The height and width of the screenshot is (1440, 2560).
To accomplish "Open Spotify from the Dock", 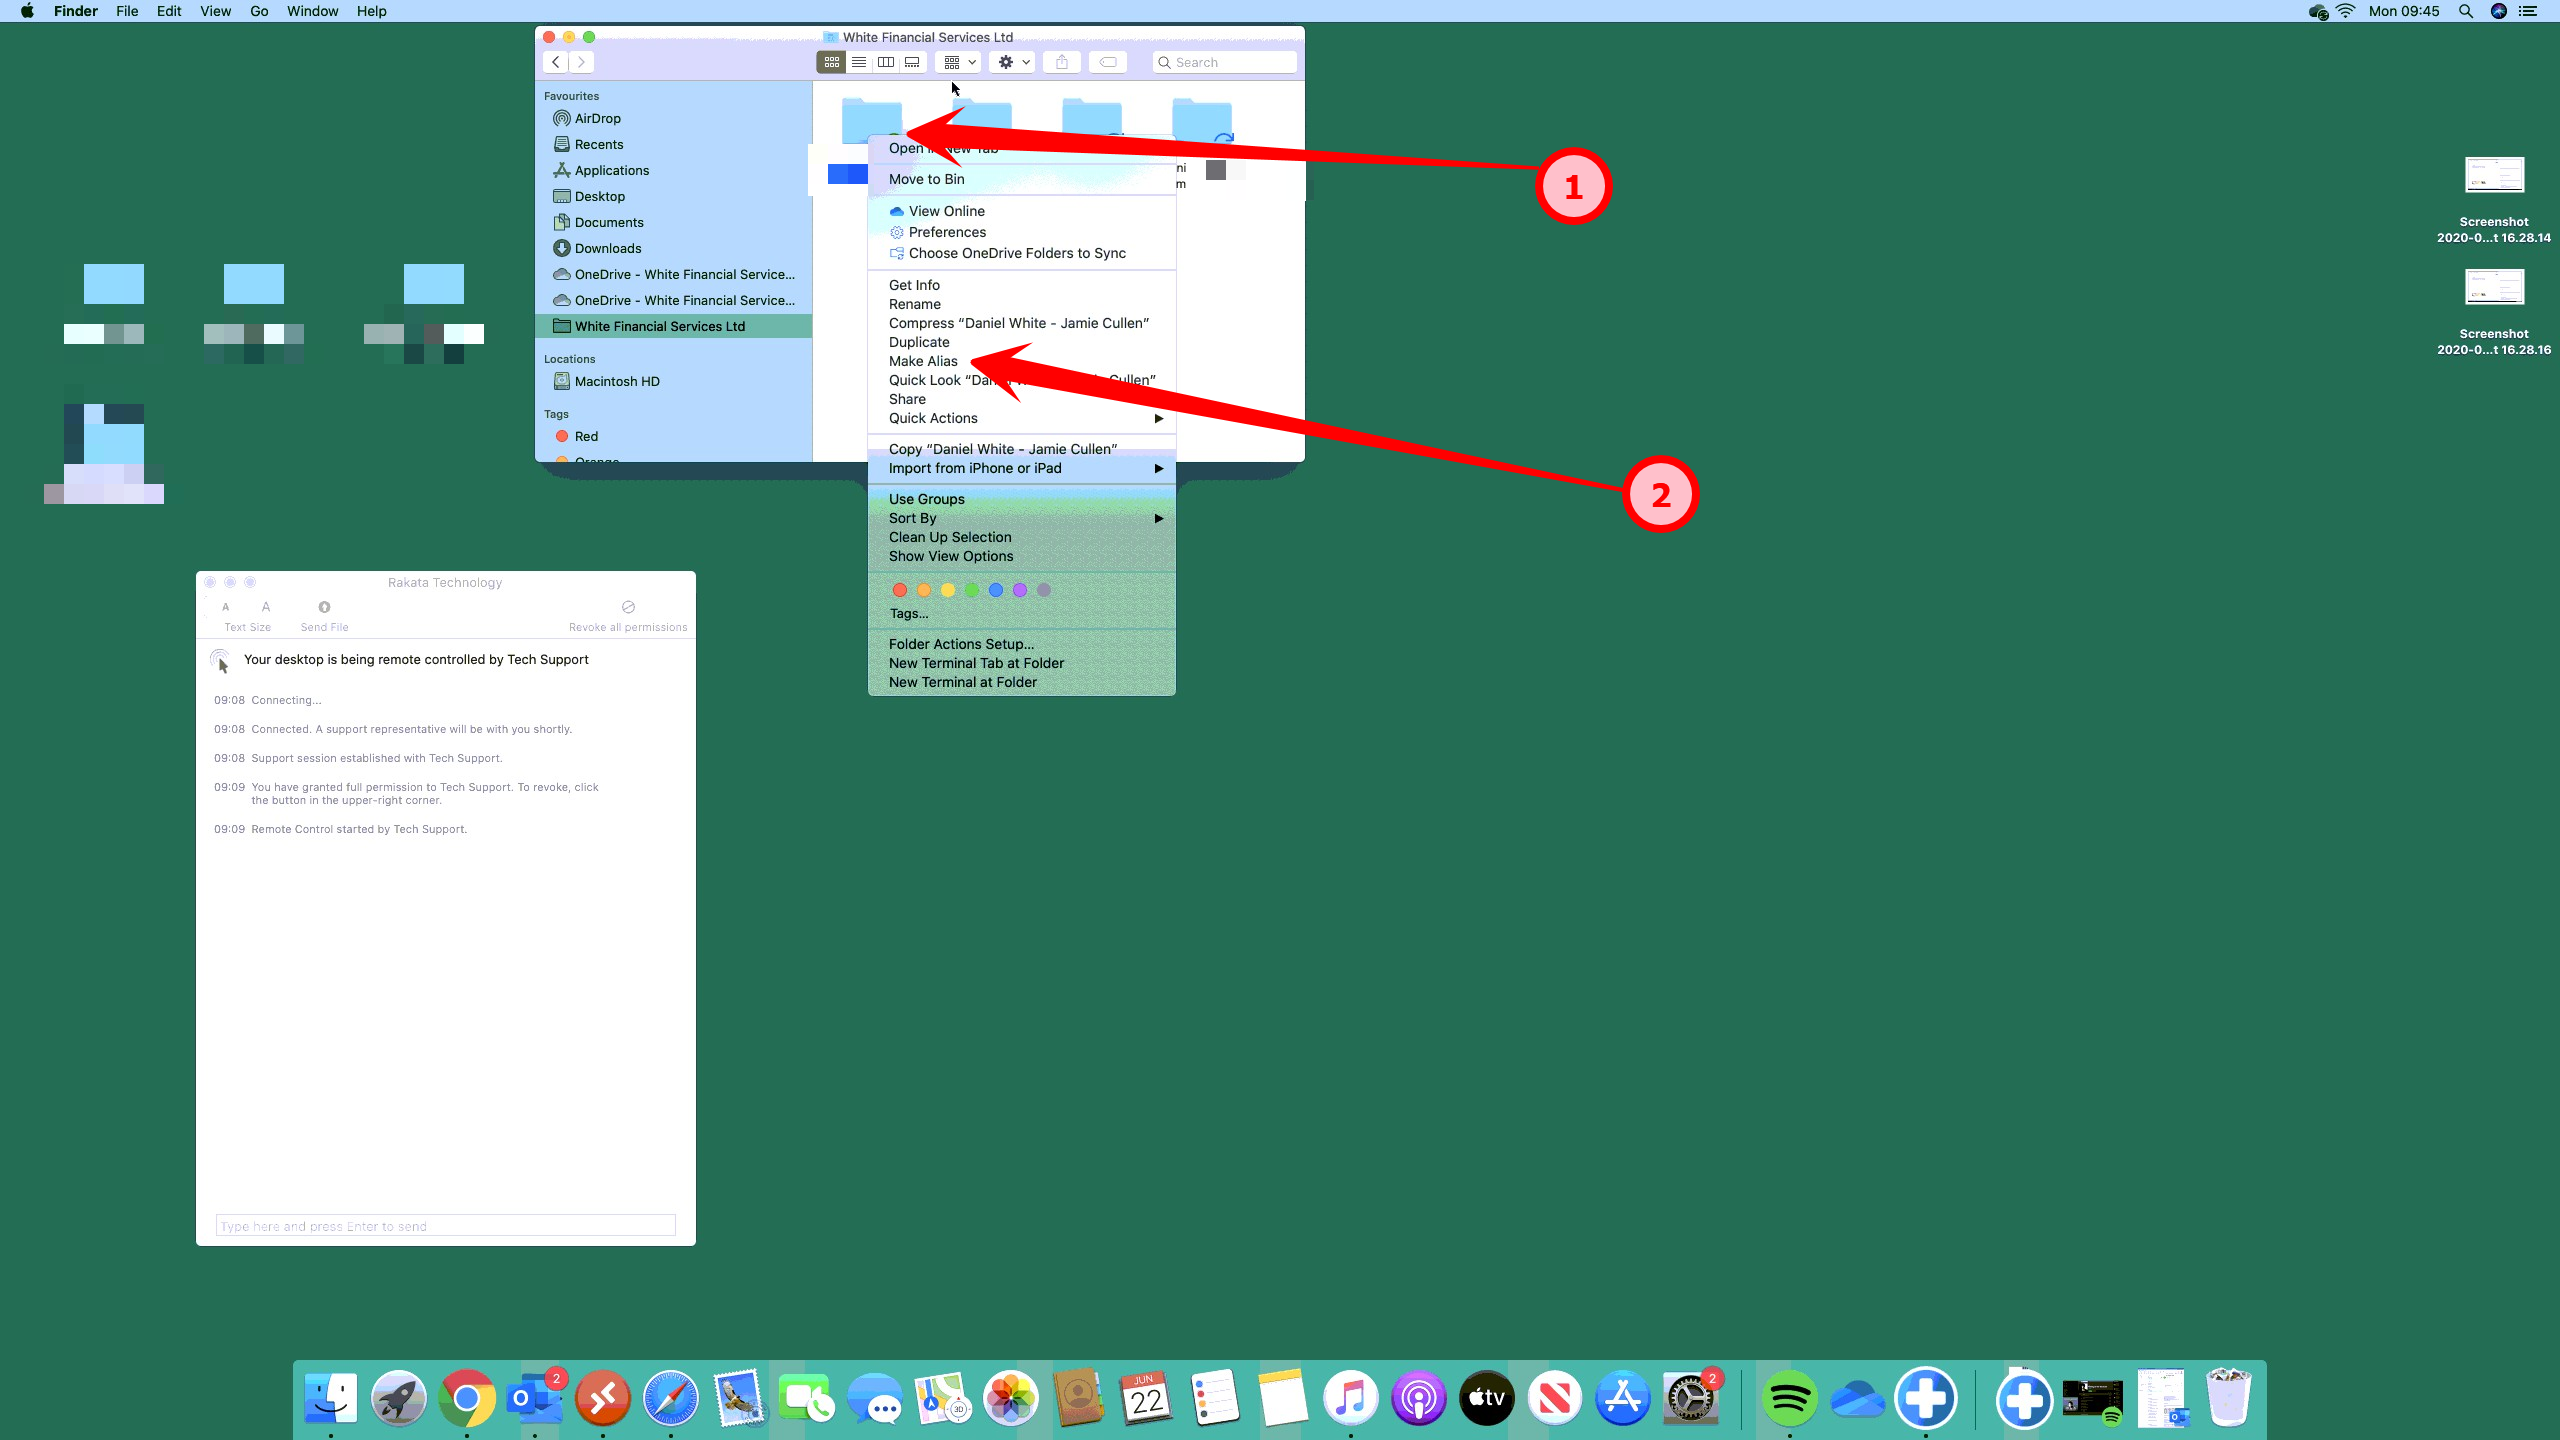I will [1789, 1398].
